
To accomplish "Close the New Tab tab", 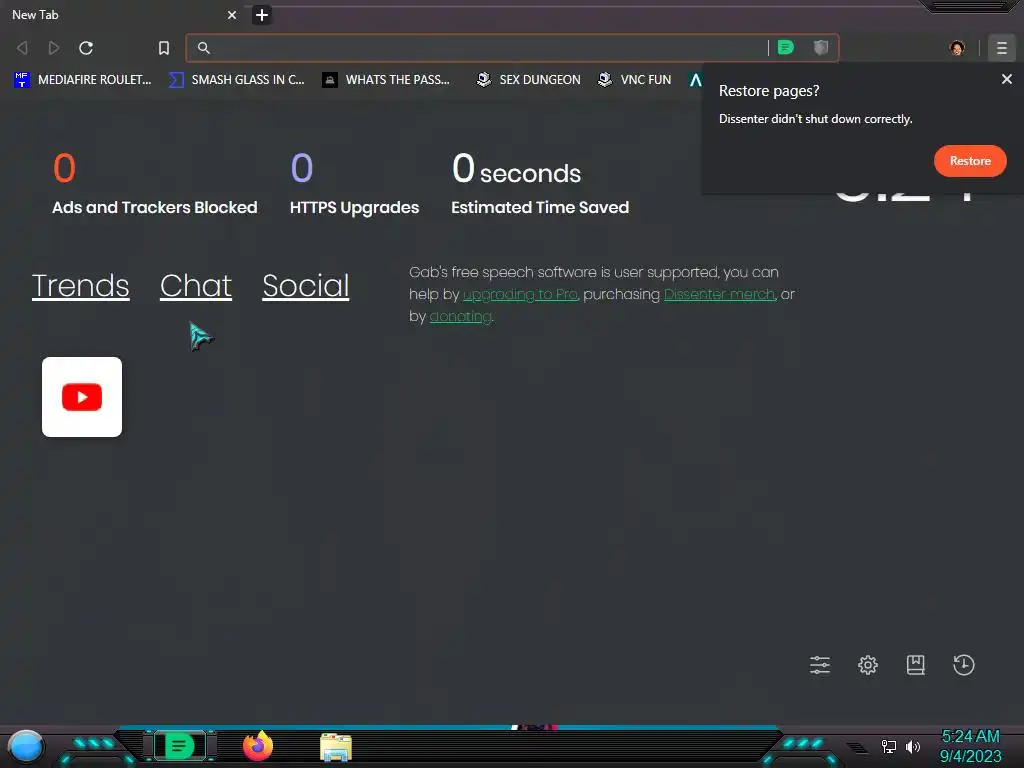I will (232, 14).
